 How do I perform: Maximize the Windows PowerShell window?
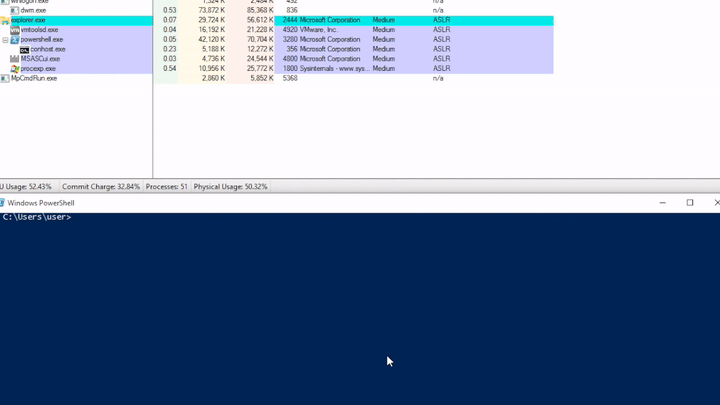click(690, 203)
